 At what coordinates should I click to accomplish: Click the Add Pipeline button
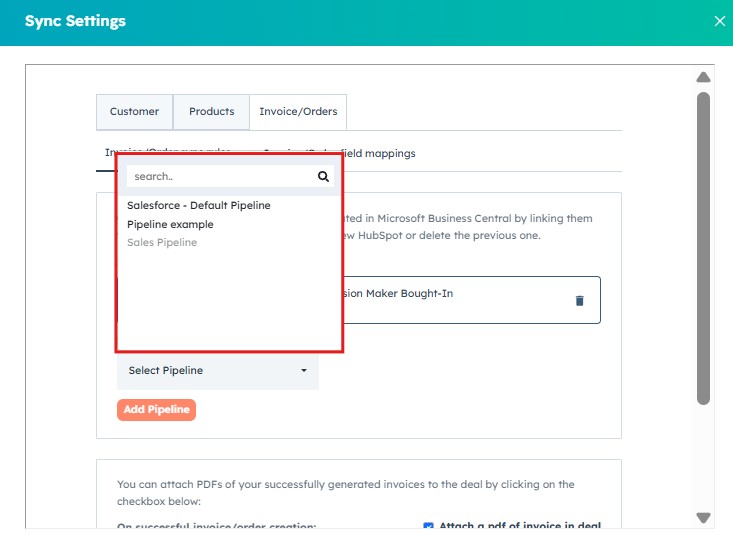156,410
